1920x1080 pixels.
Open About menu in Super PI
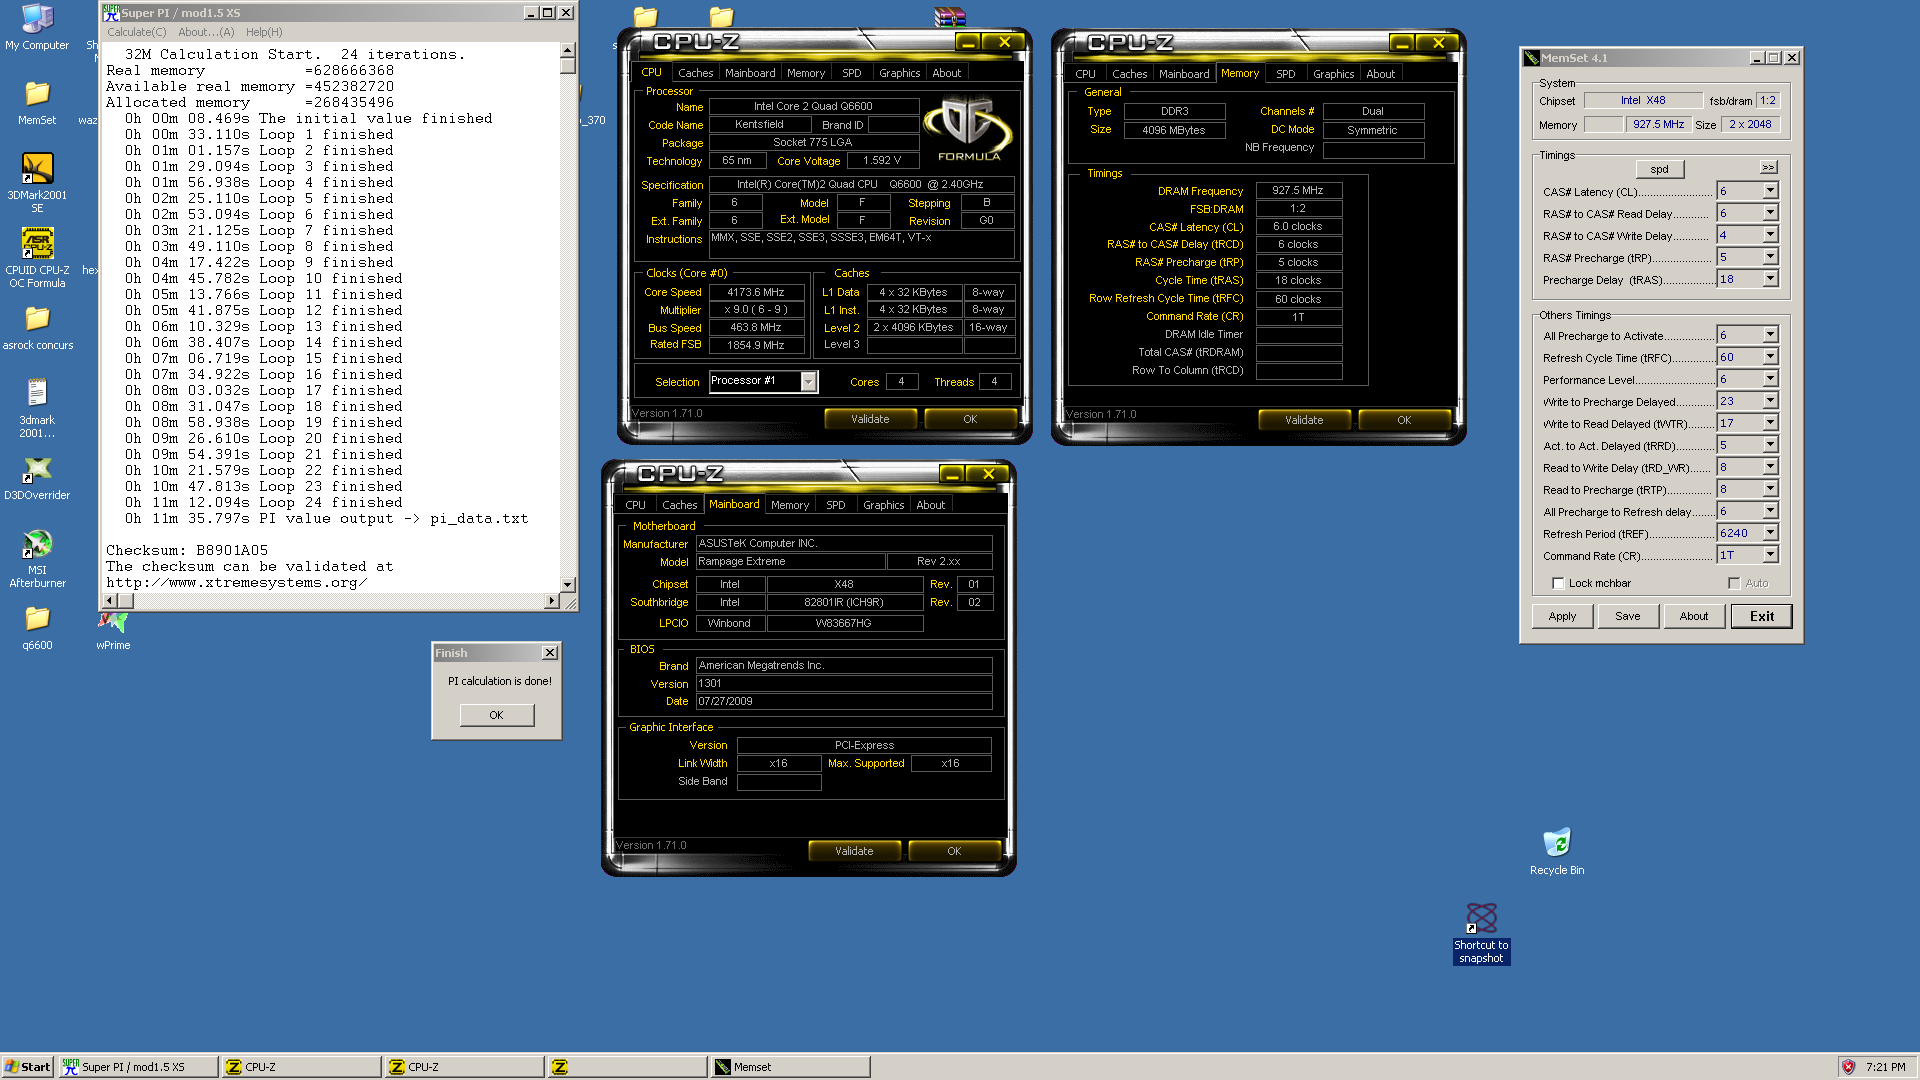pos(206,32)
